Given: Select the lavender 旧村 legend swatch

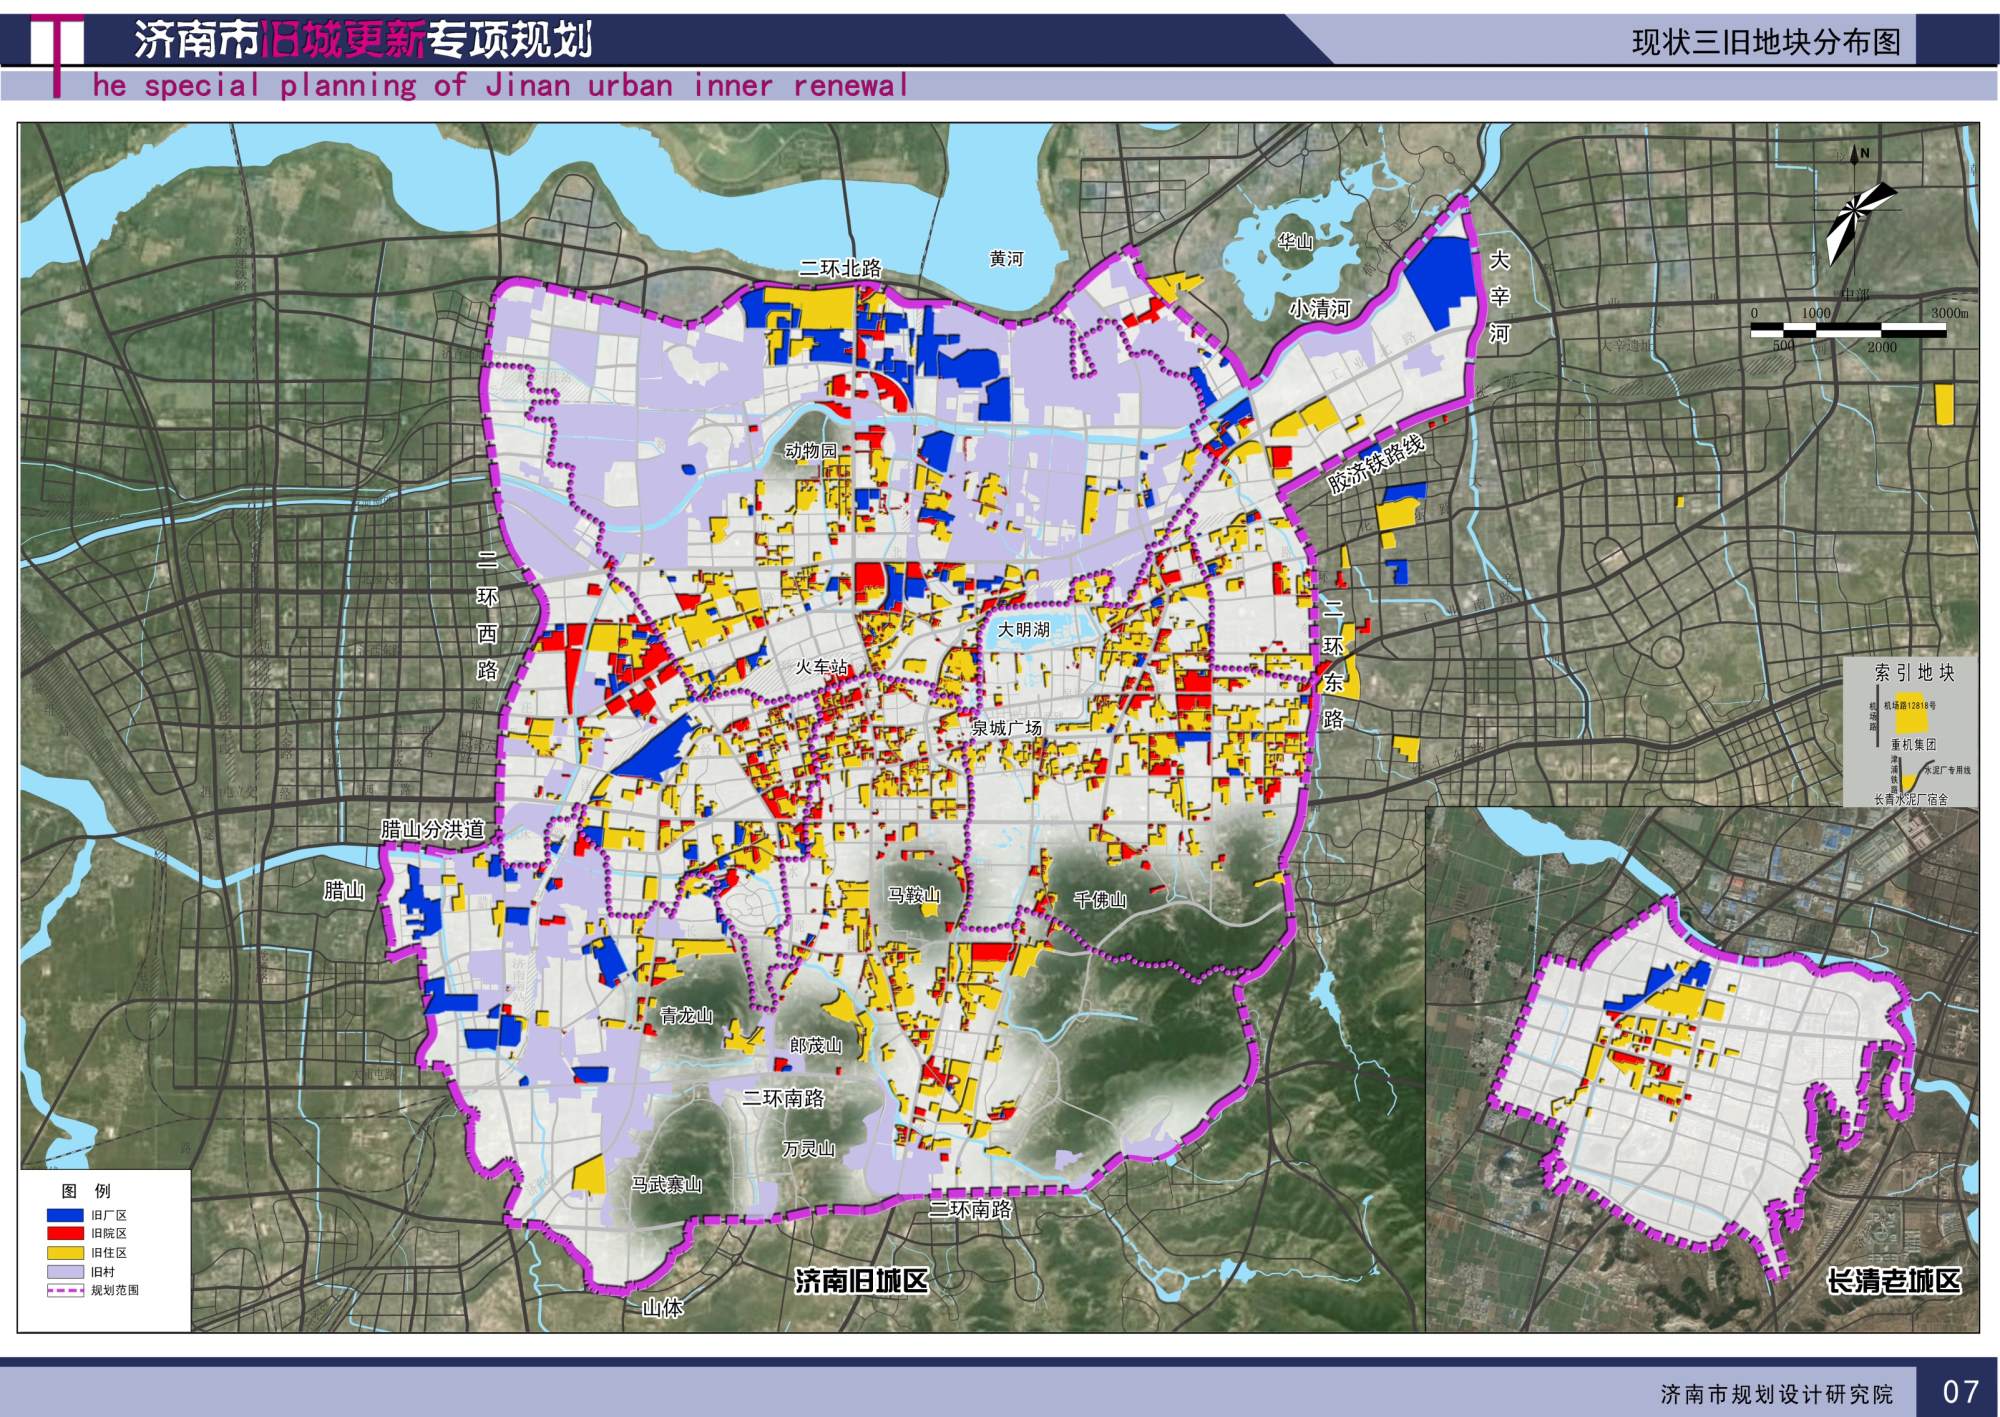Looking at the screenshot, I should [x=65, y=1271].
